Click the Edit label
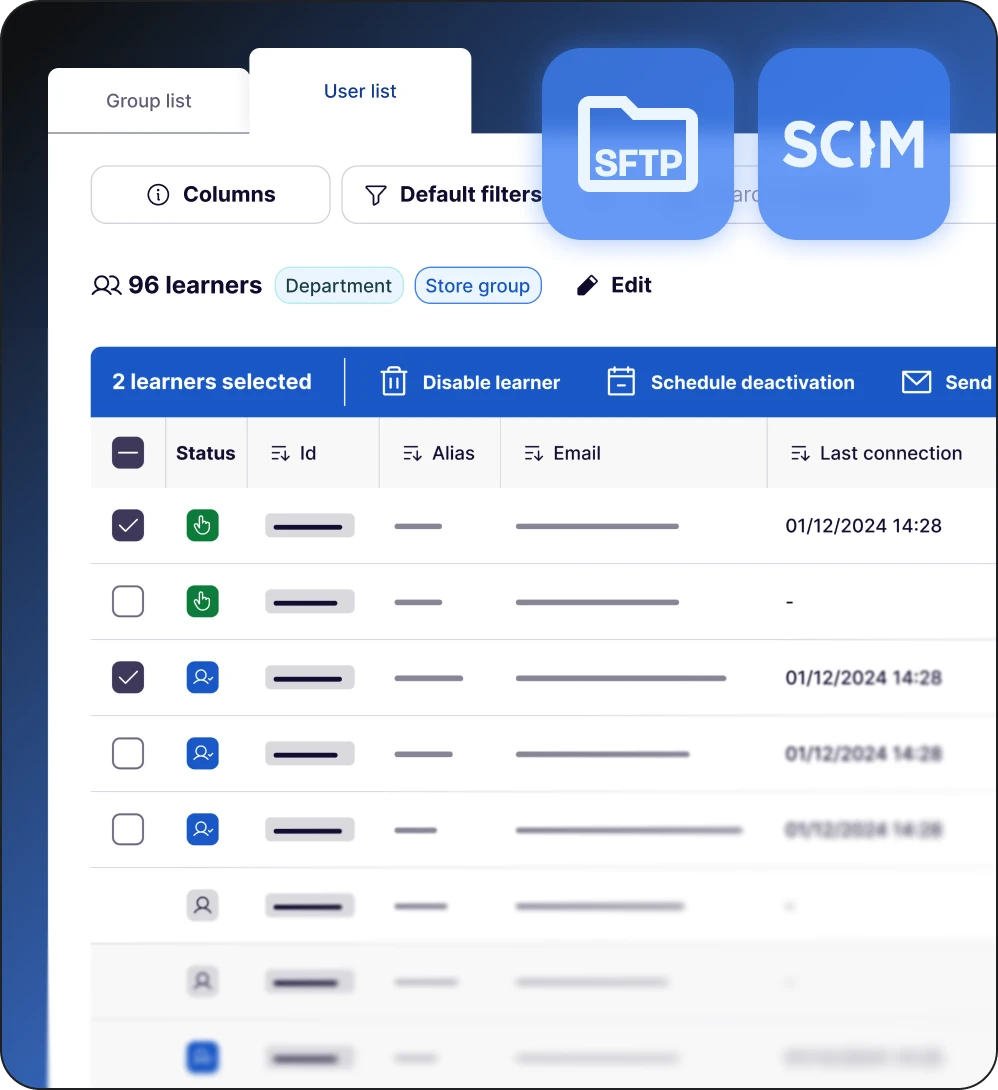998x1090 pixels. pyautogui.click(x=631, y=285)
